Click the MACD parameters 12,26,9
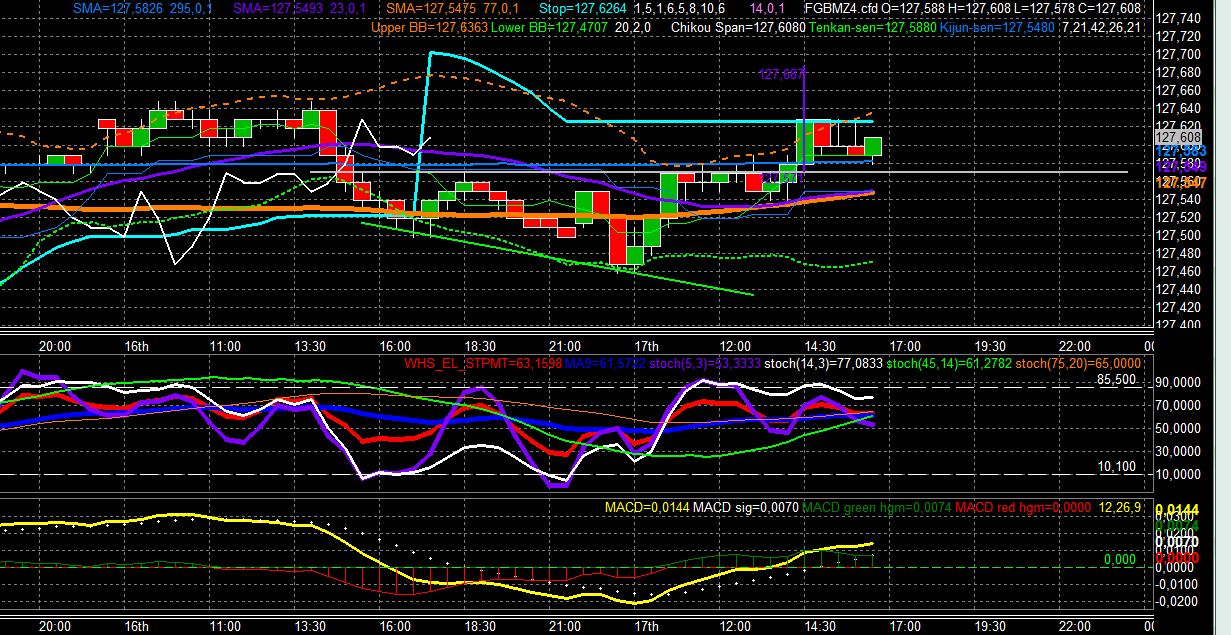The height and width of the screenshot is (635, 1231). [1120, 508]
